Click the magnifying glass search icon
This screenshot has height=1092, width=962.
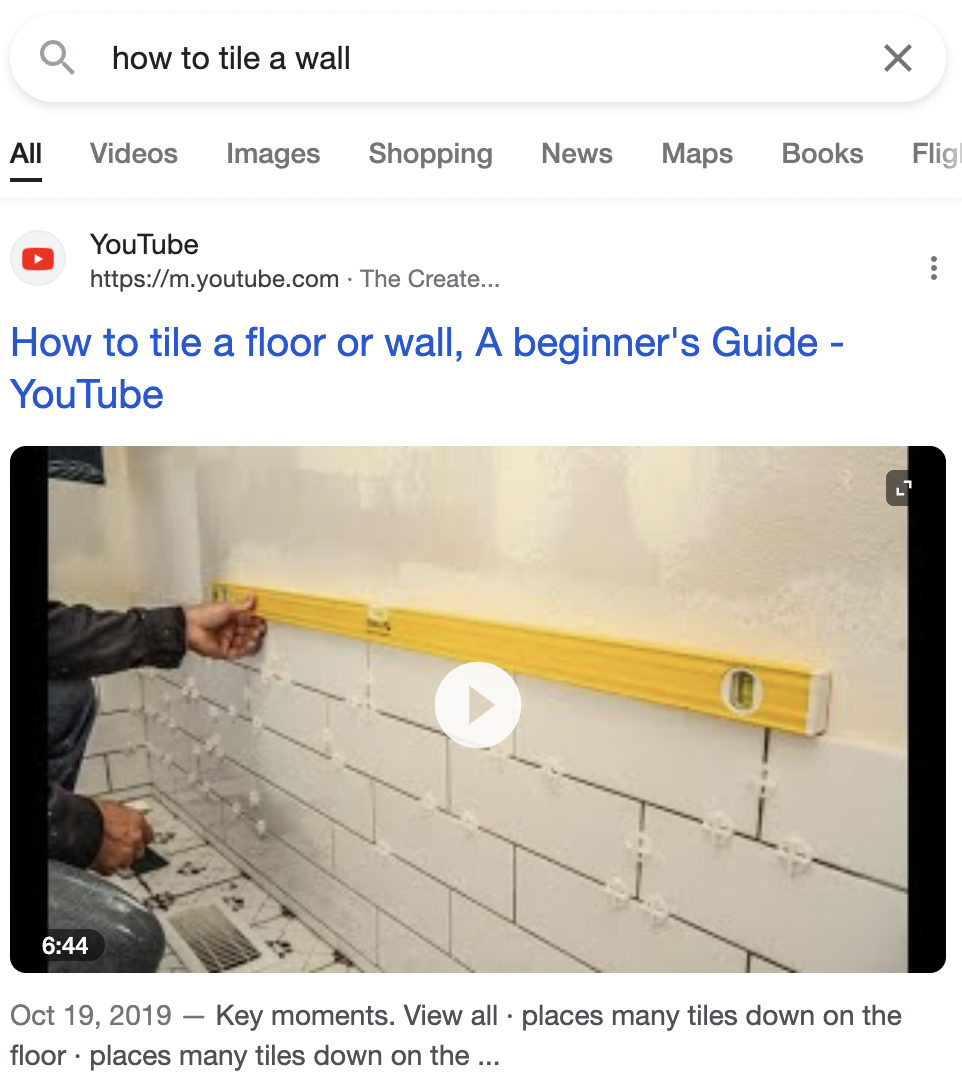(x=56, y=57)
